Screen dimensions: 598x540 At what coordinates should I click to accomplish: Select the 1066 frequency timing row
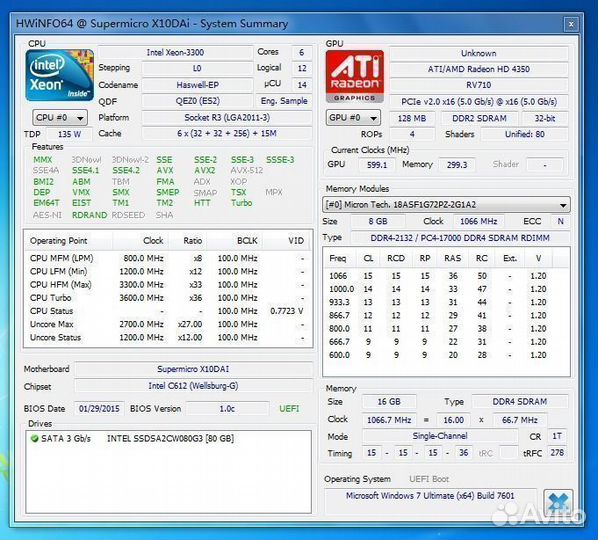[446, 276]
